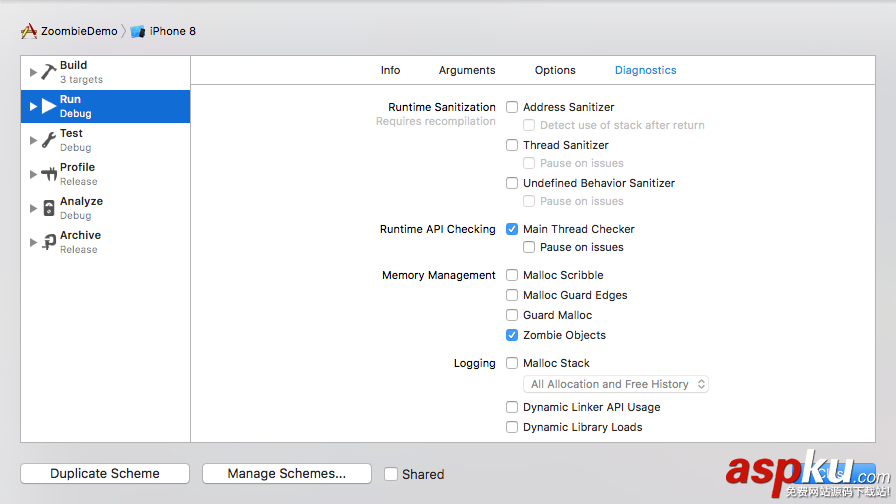This screenshot has height=504, width=896.
Task: Click the ZoombieDemo project icon
Action: click(x=29, y=31)
